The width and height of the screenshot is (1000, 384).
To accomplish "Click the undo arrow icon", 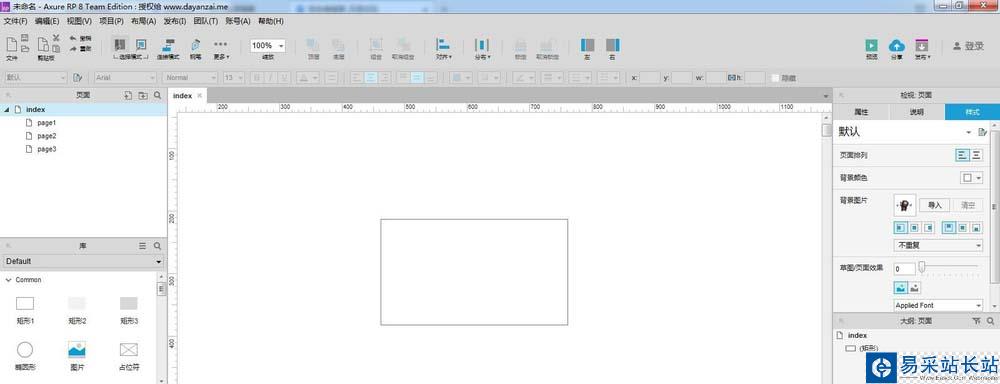I will pyautogui.click(x=73, y=38).
